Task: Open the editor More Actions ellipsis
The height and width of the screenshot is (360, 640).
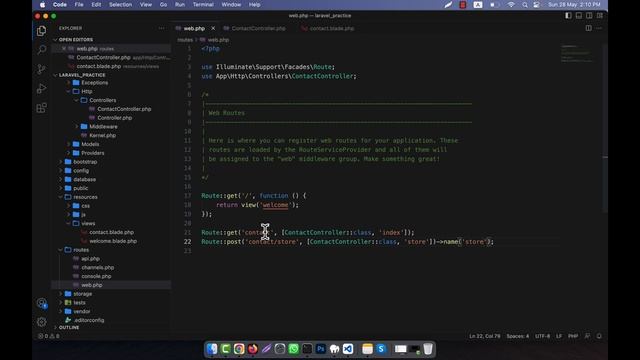Action: click(599, 28)
